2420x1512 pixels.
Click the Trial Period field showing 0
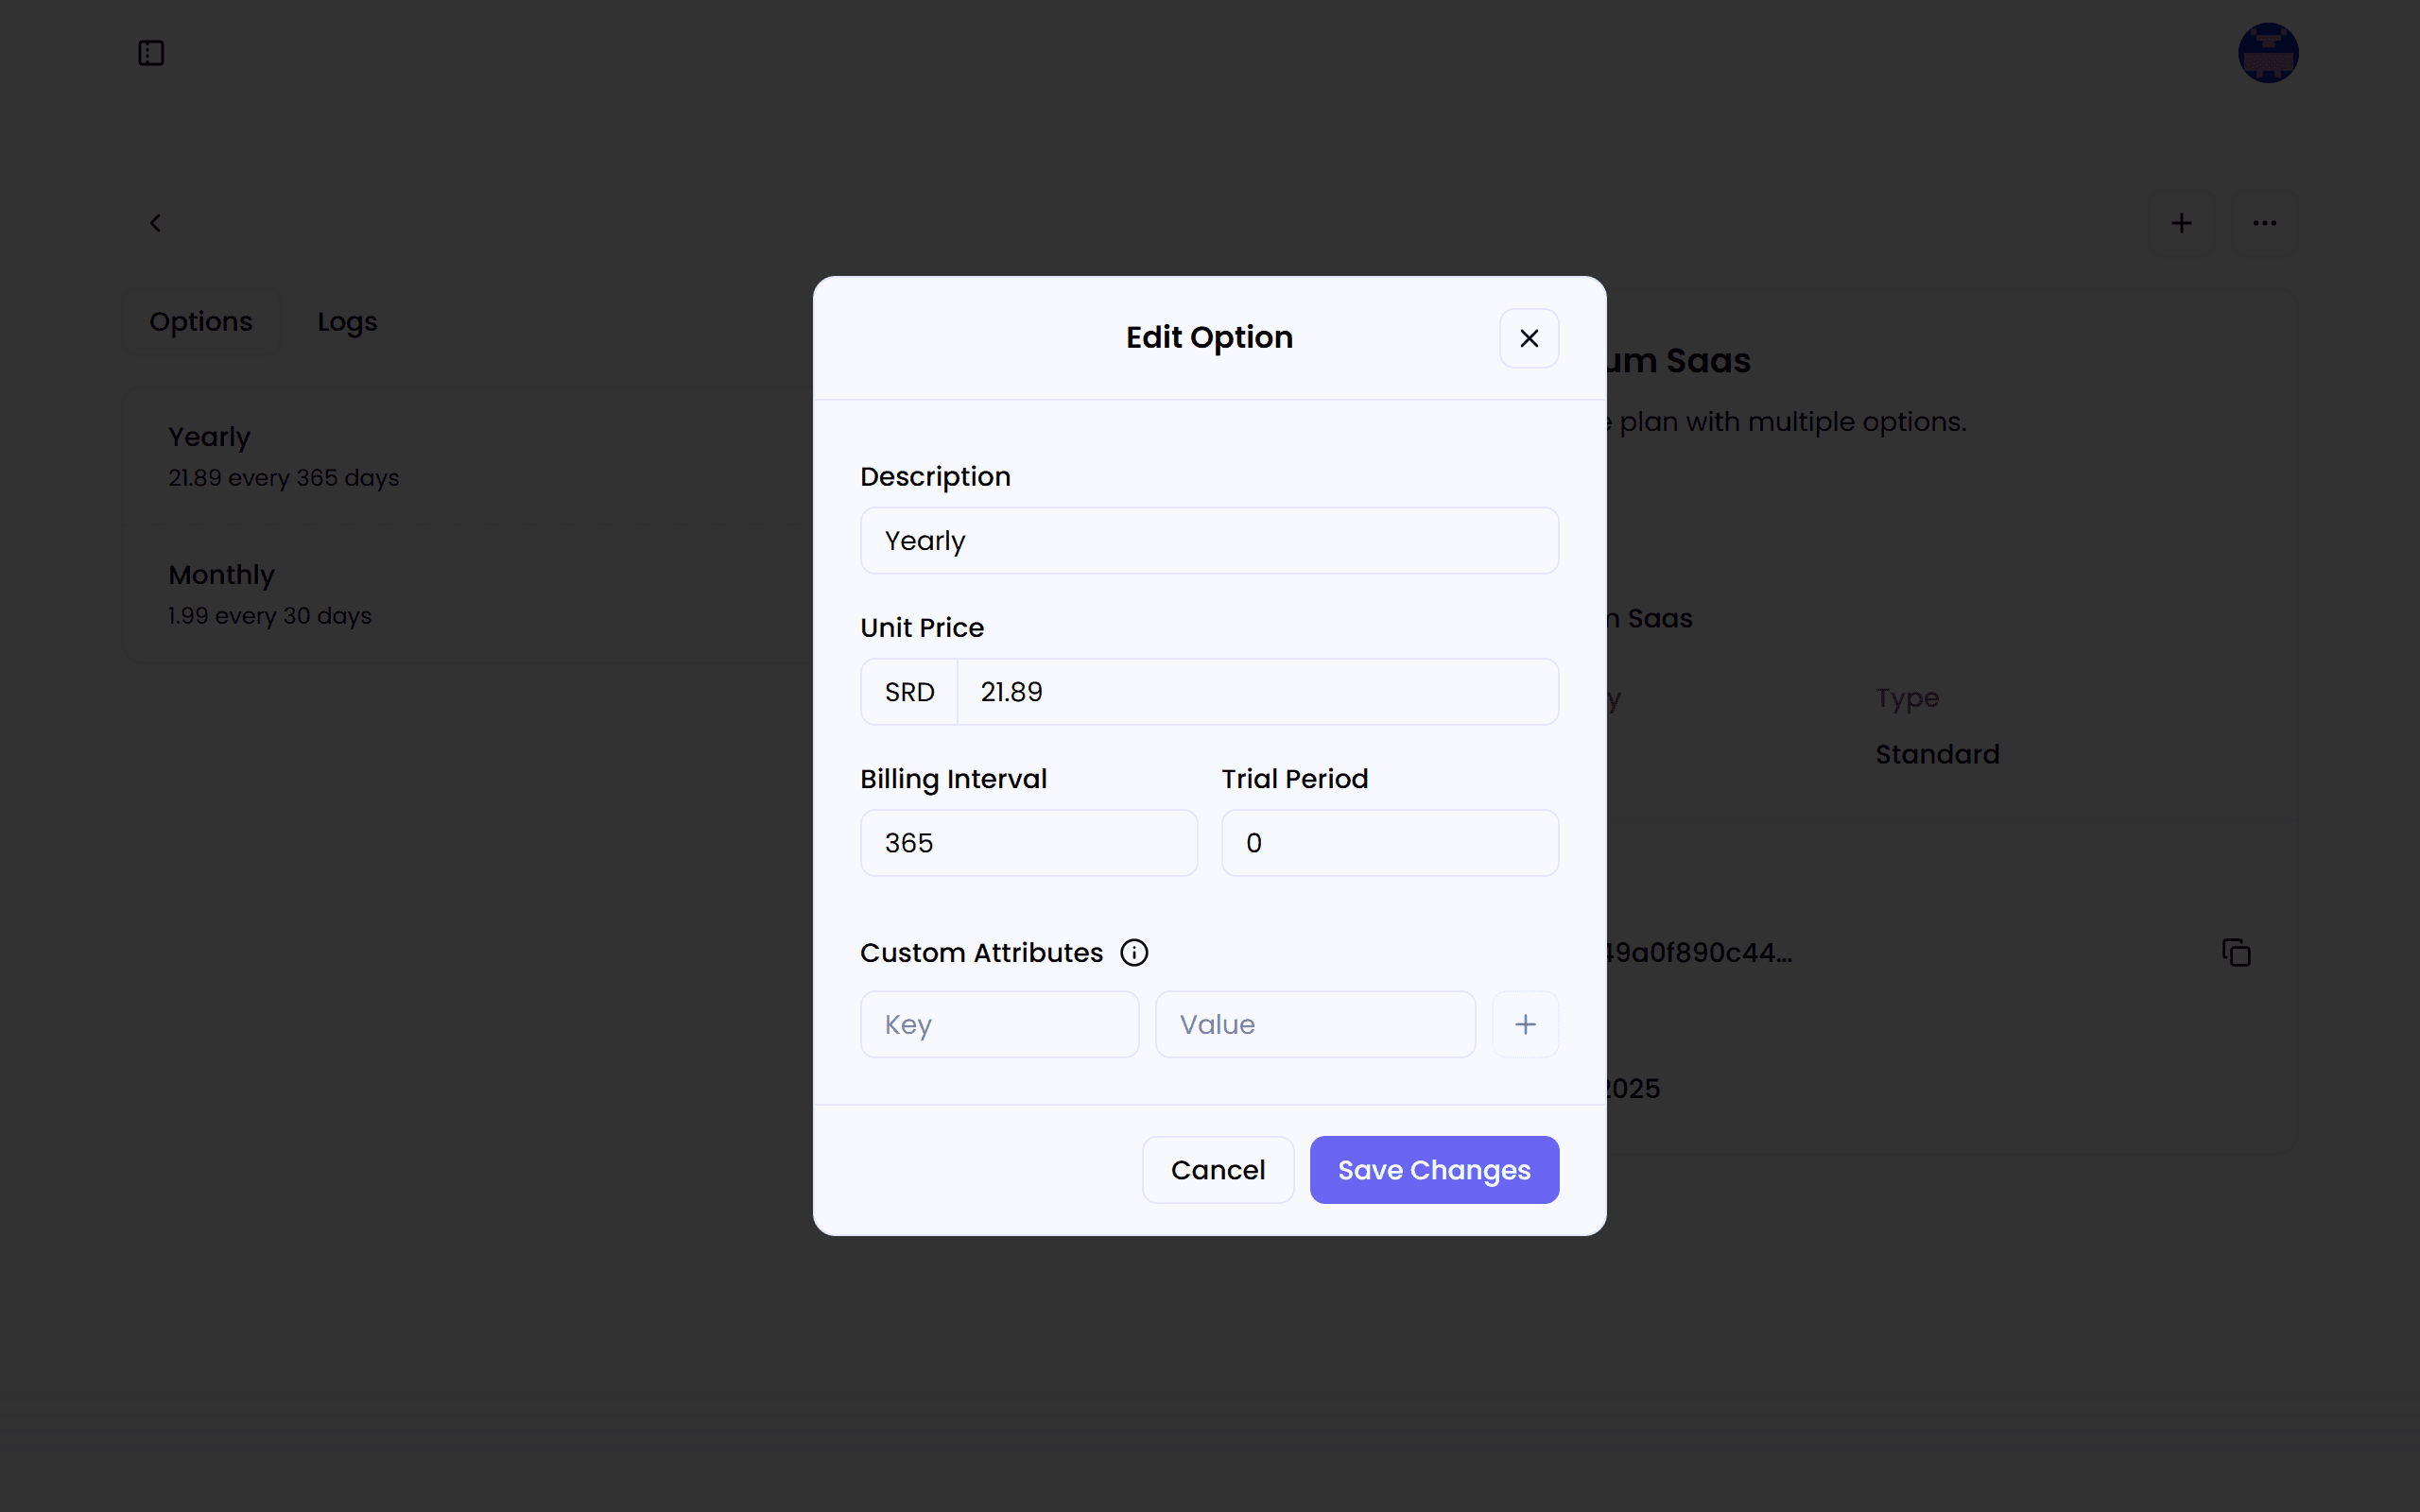[x=1389, y=842]
